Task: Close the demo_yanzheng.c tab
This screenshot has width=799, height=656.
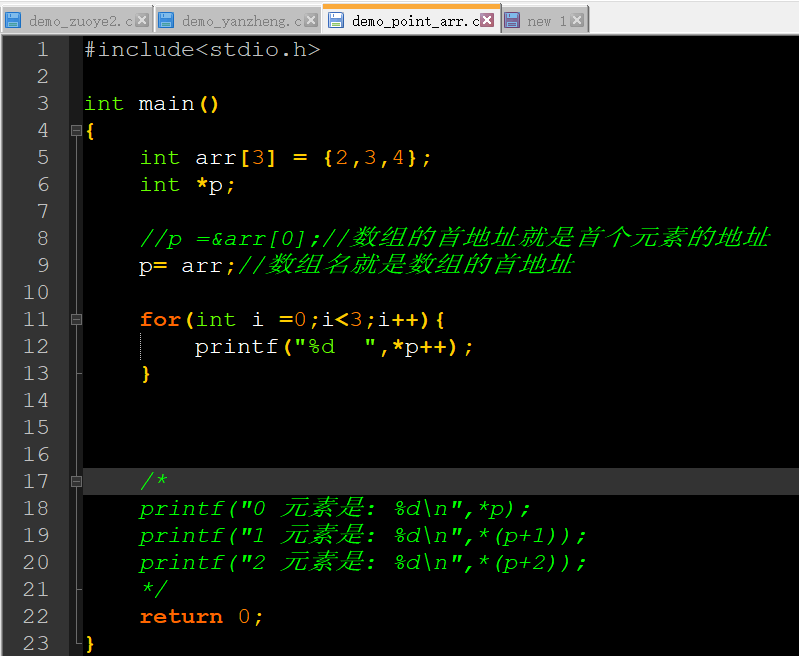Action: pos(311,20)
